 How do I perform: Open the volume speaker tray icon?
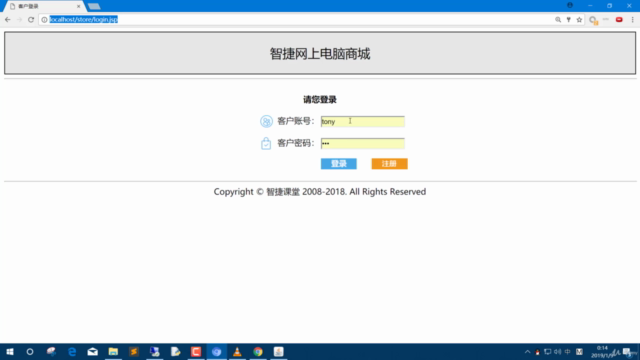point(558,351)
